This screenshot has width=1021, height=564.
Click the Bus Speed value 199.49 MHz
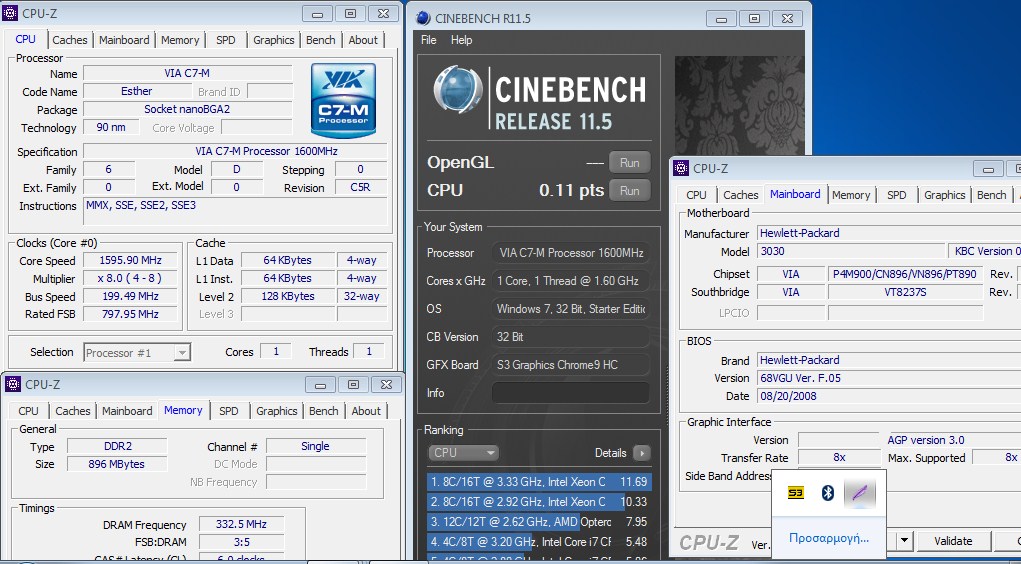130,296
